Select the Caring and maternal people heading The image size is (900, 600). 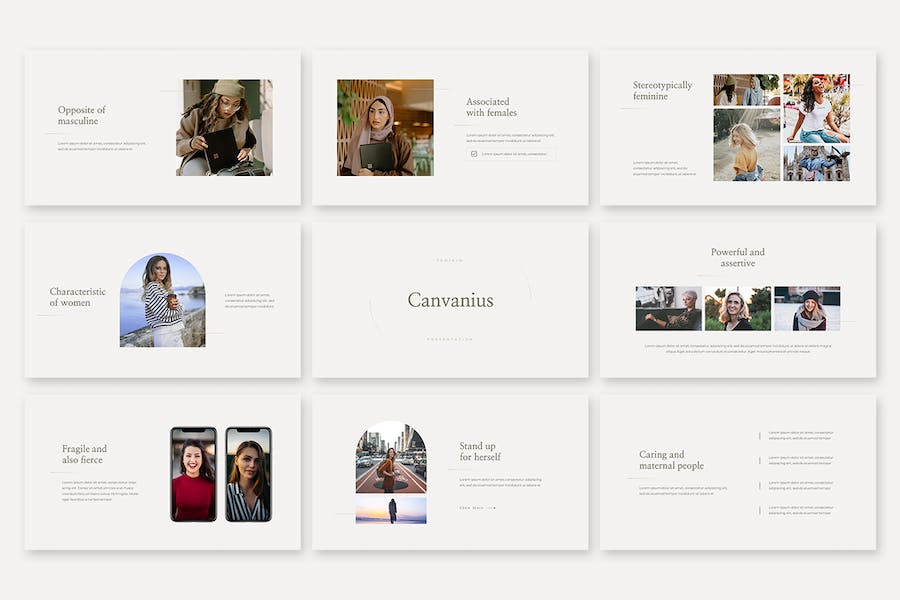coord(671,460)
